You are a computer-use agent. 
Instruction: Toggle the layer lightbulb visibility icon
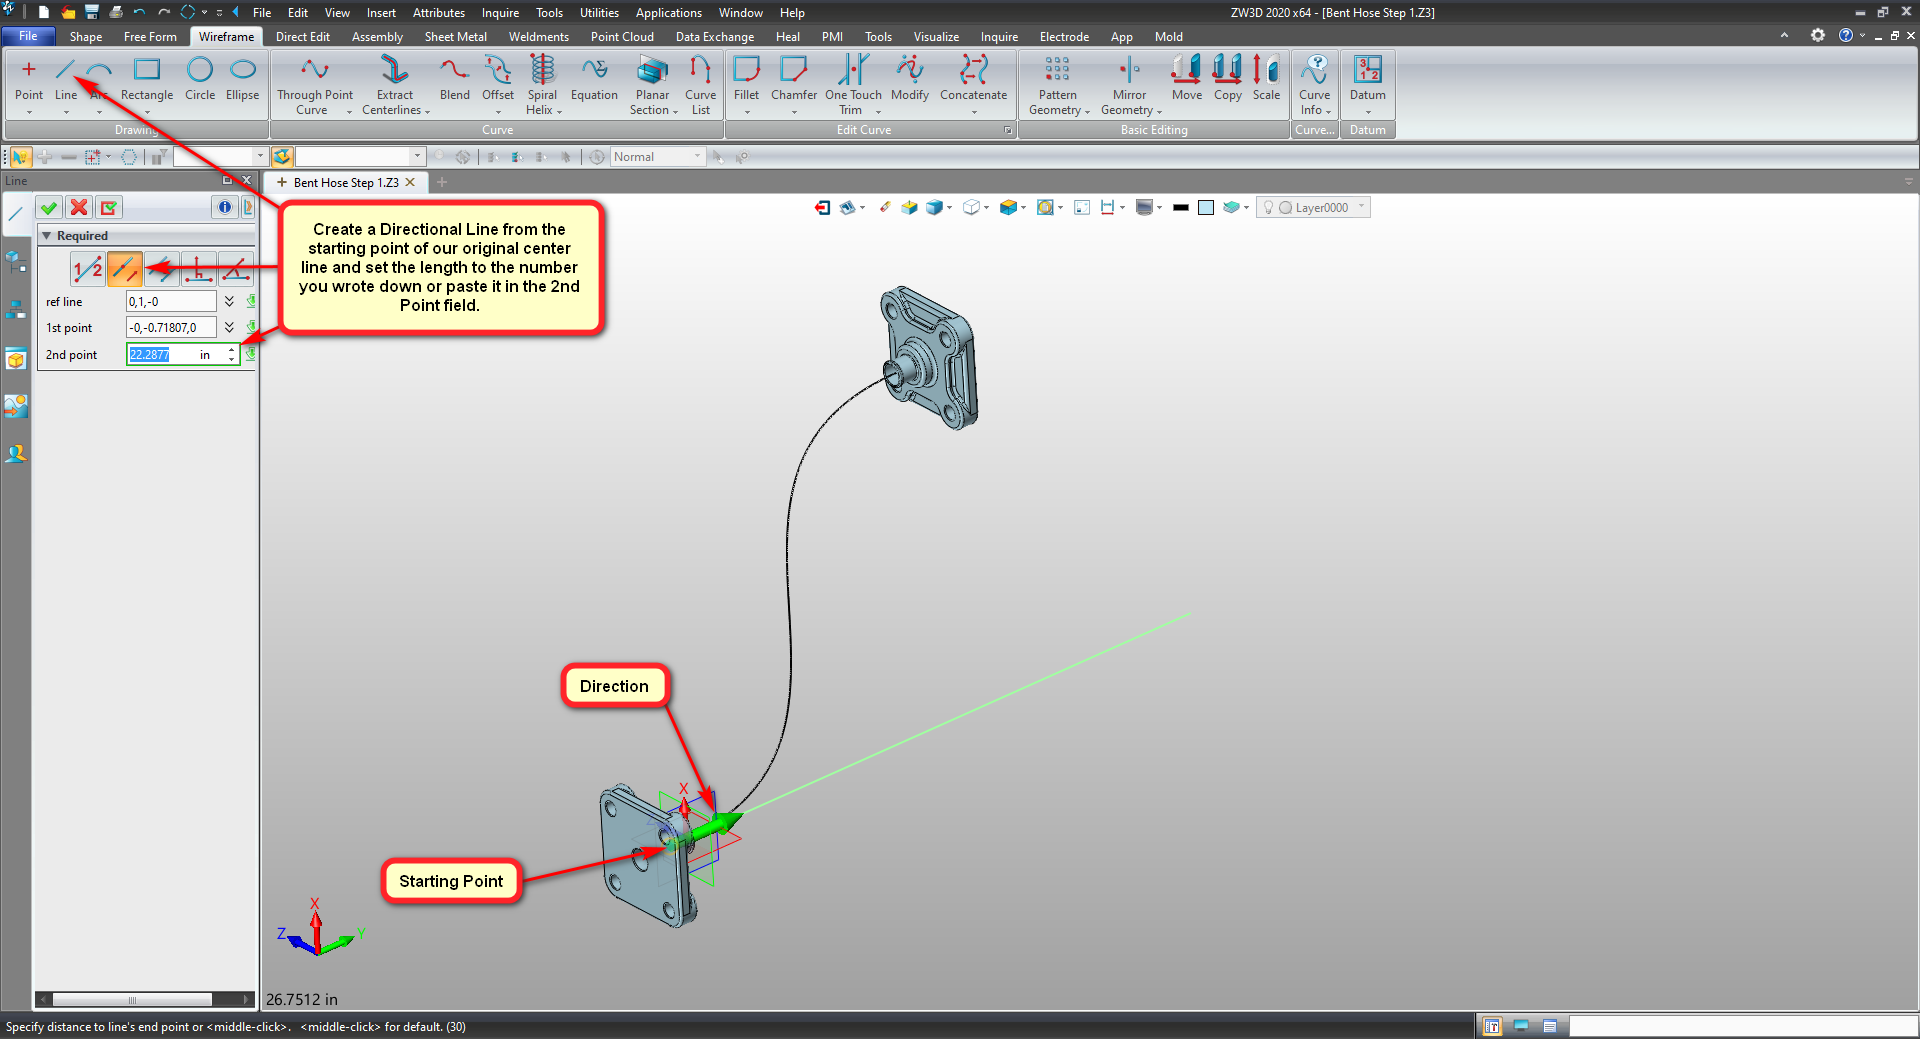[1268, 208]
